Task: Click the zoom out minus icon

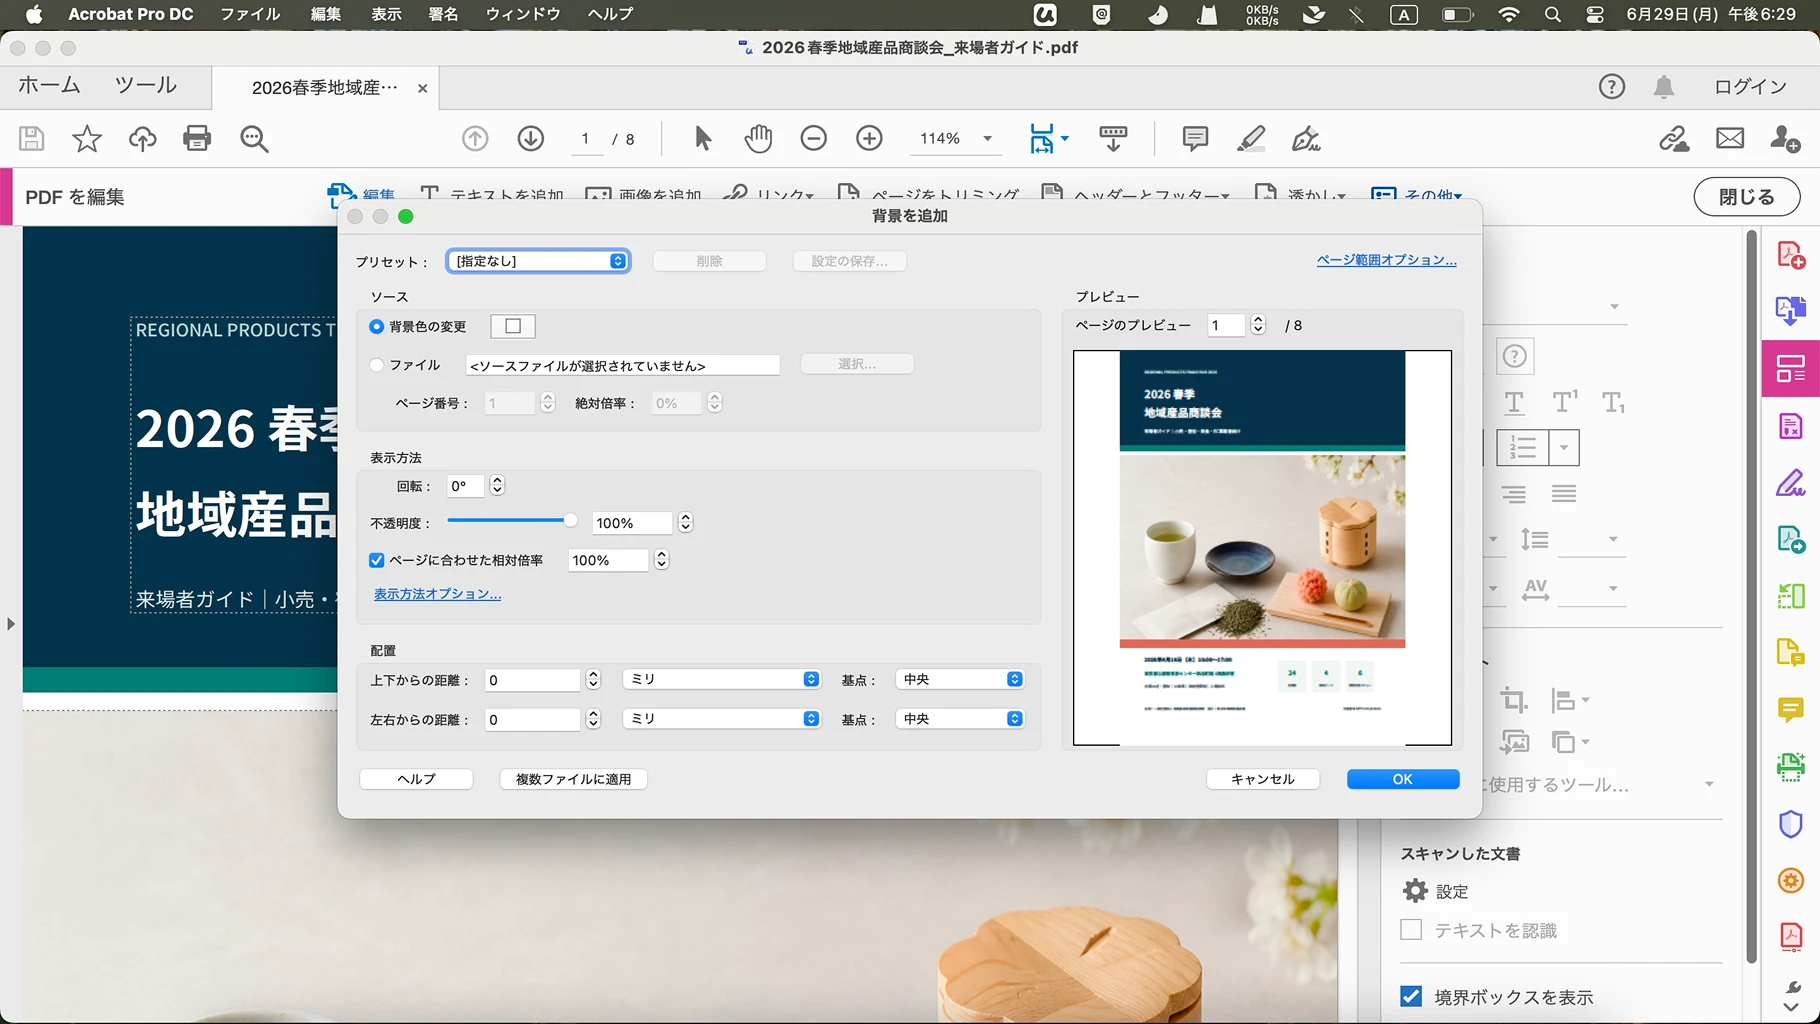Action: coord(814,138)
